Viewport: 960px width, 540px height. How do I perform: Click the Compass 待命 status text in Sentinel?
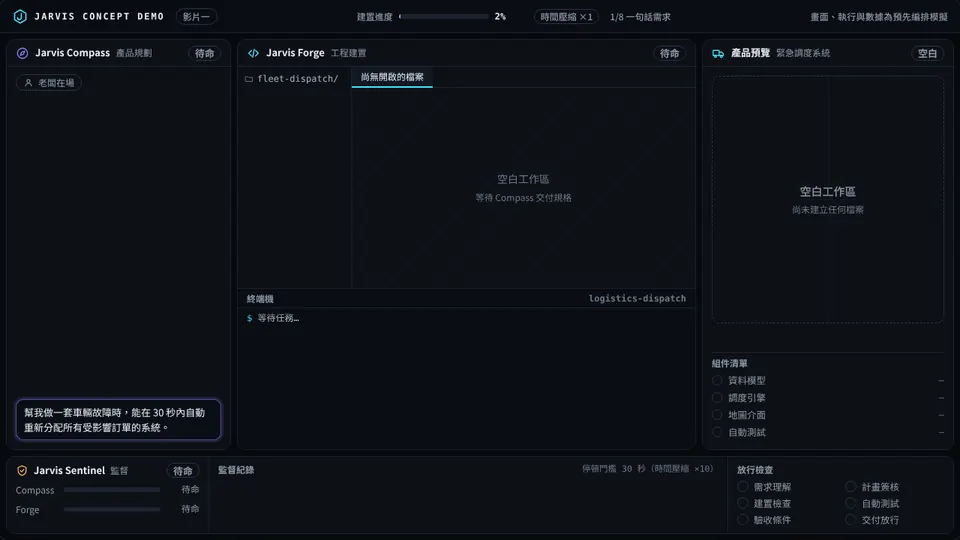[x=190, y=490]
